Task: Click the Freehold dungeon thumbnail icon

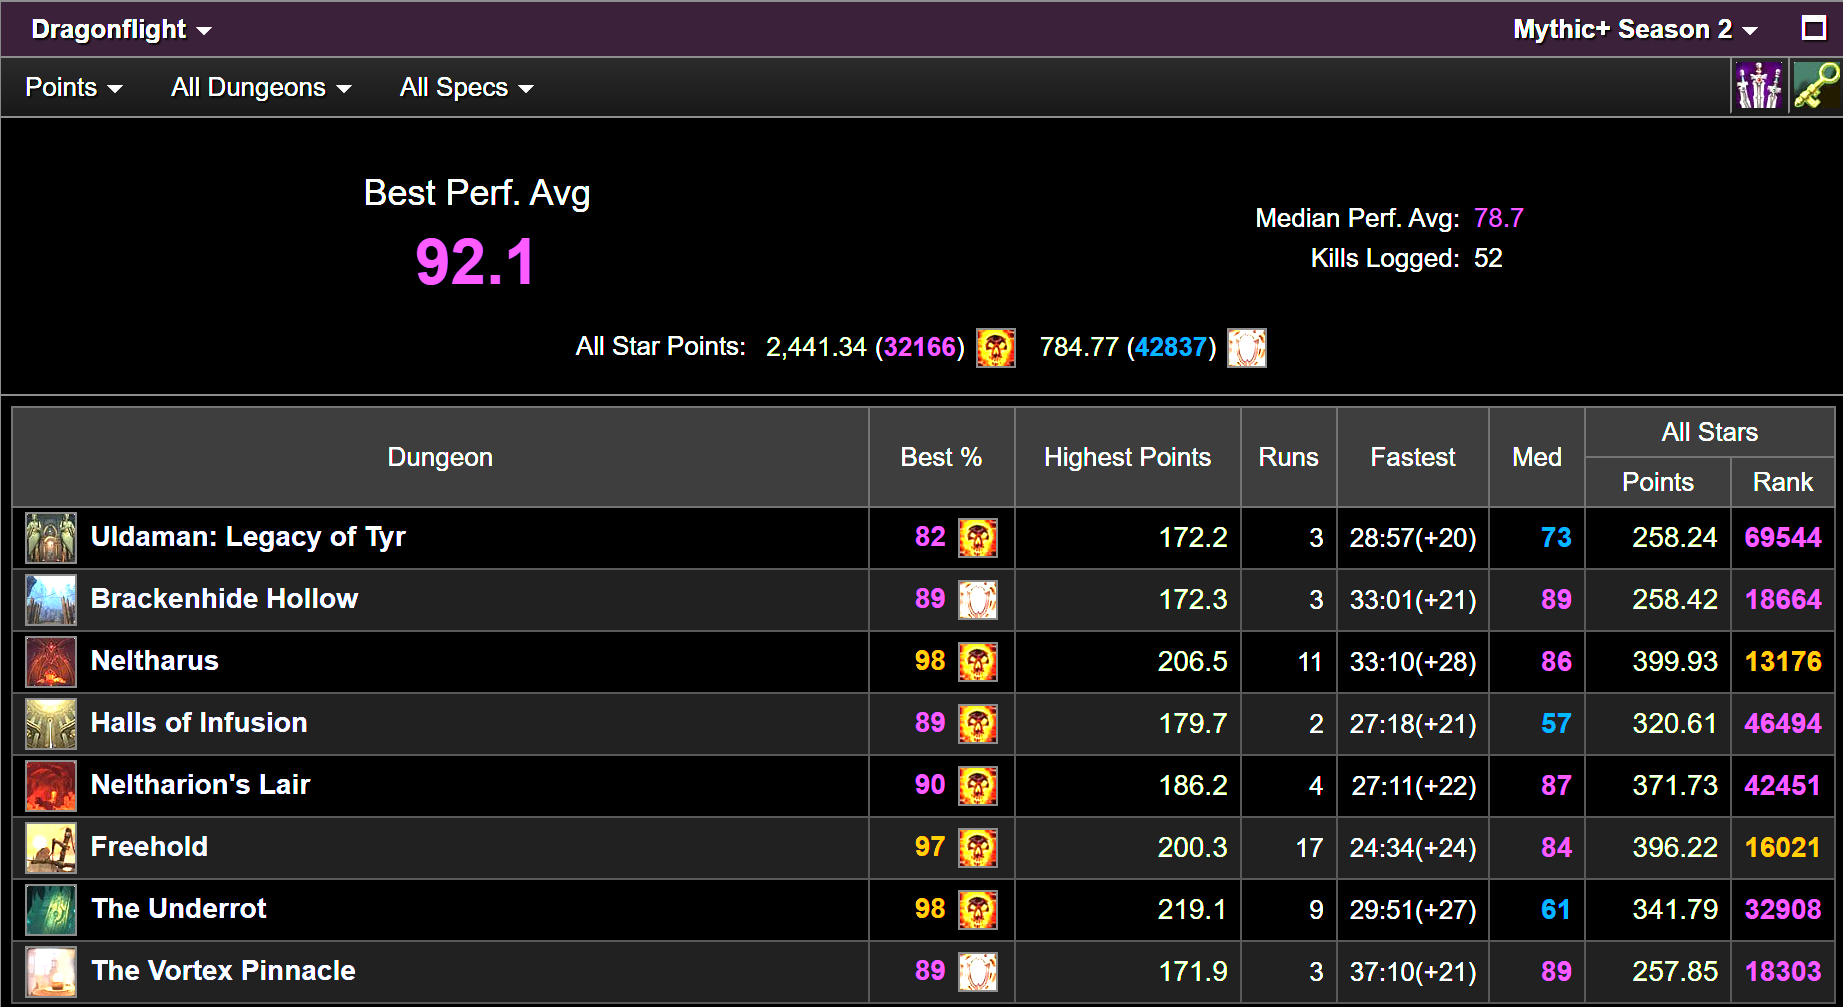Action: coord(51,848)
